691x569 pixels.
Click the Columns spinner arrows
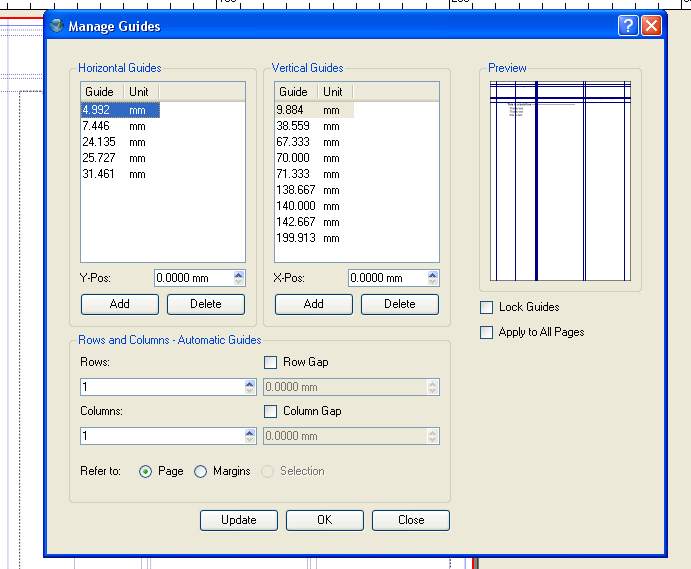(249, 436)
